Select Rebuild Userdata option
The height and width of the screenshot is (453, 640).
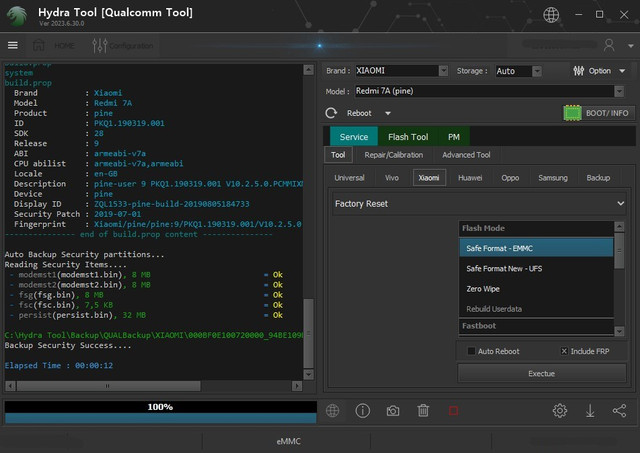[536, 309]
